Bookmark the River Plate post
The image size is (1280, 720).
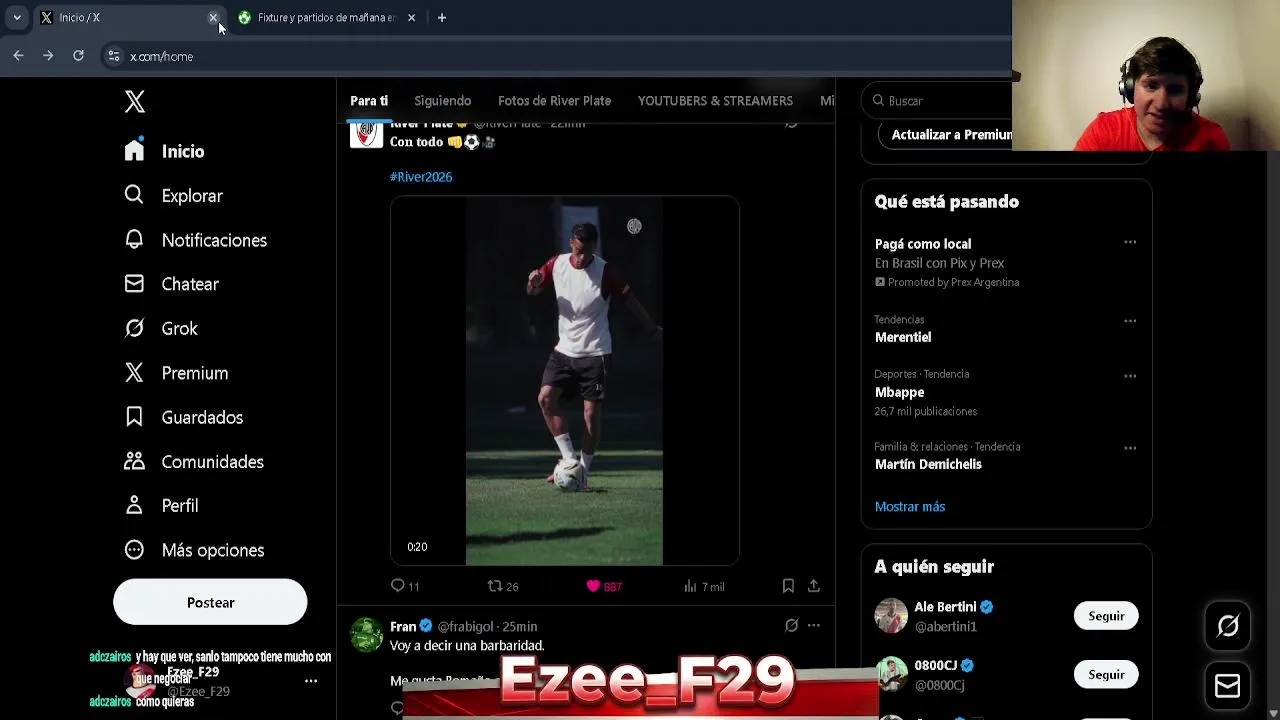788,586
